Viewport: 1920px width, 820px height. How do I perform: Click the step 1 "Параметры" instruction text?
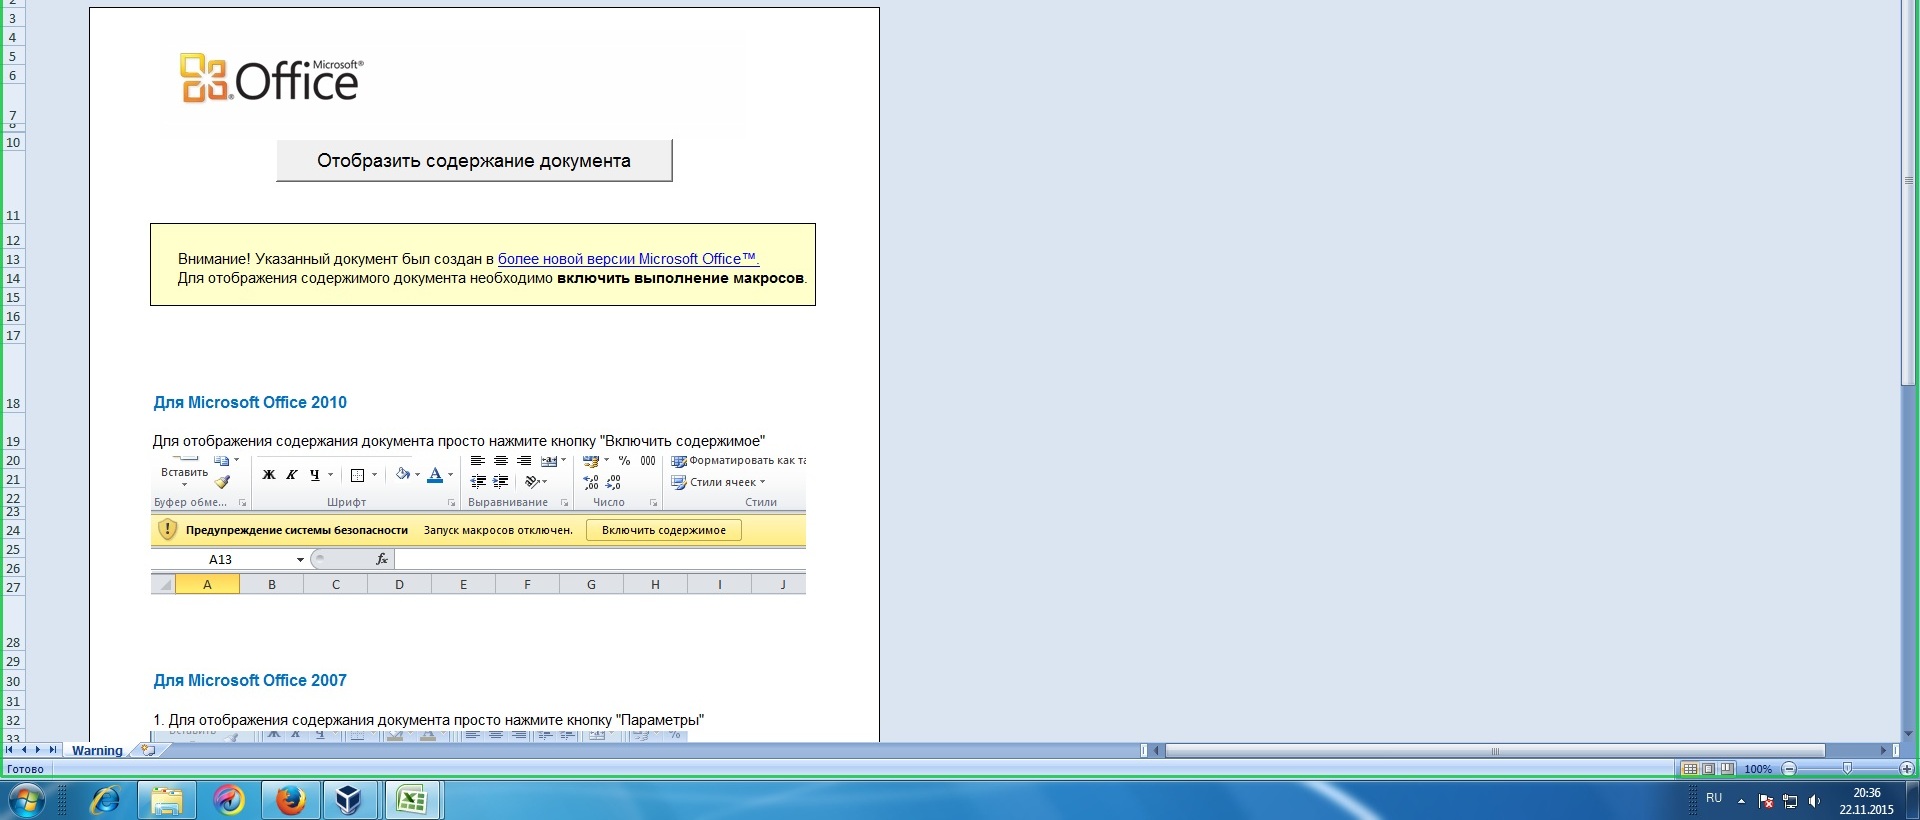tap(429, 720)
